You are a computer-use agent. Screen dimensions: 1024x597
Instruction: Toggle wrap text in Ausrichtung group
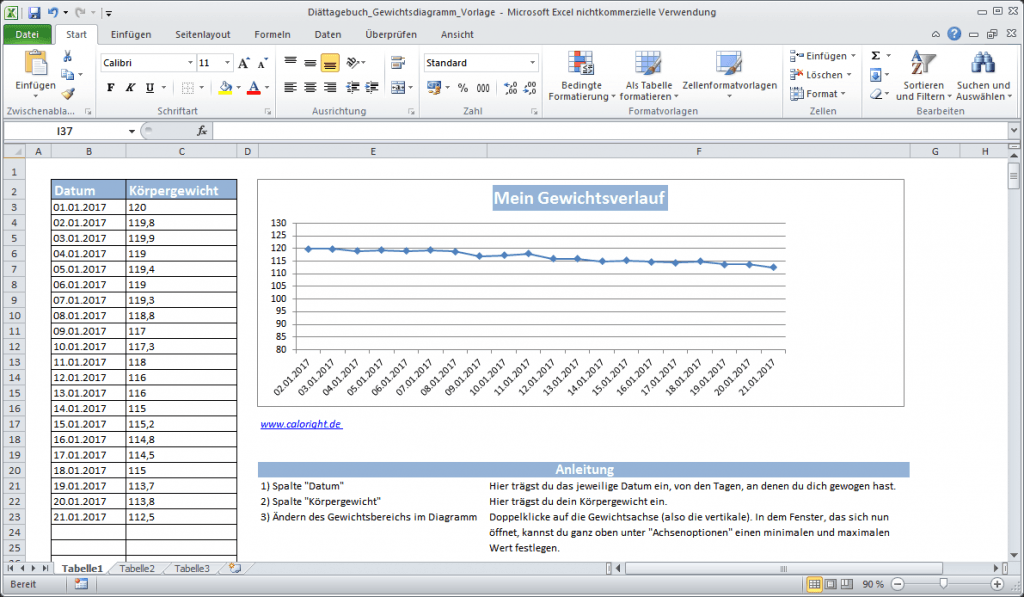(x=398, y=63)
